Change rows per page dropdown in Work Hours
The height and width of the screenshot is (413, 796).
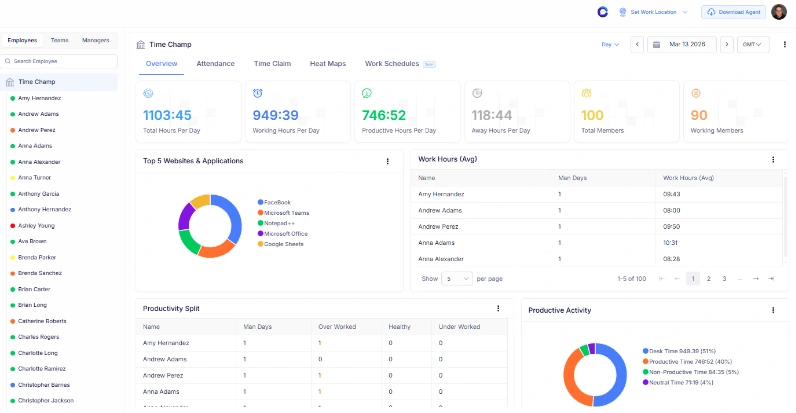(x=456, y=278)
